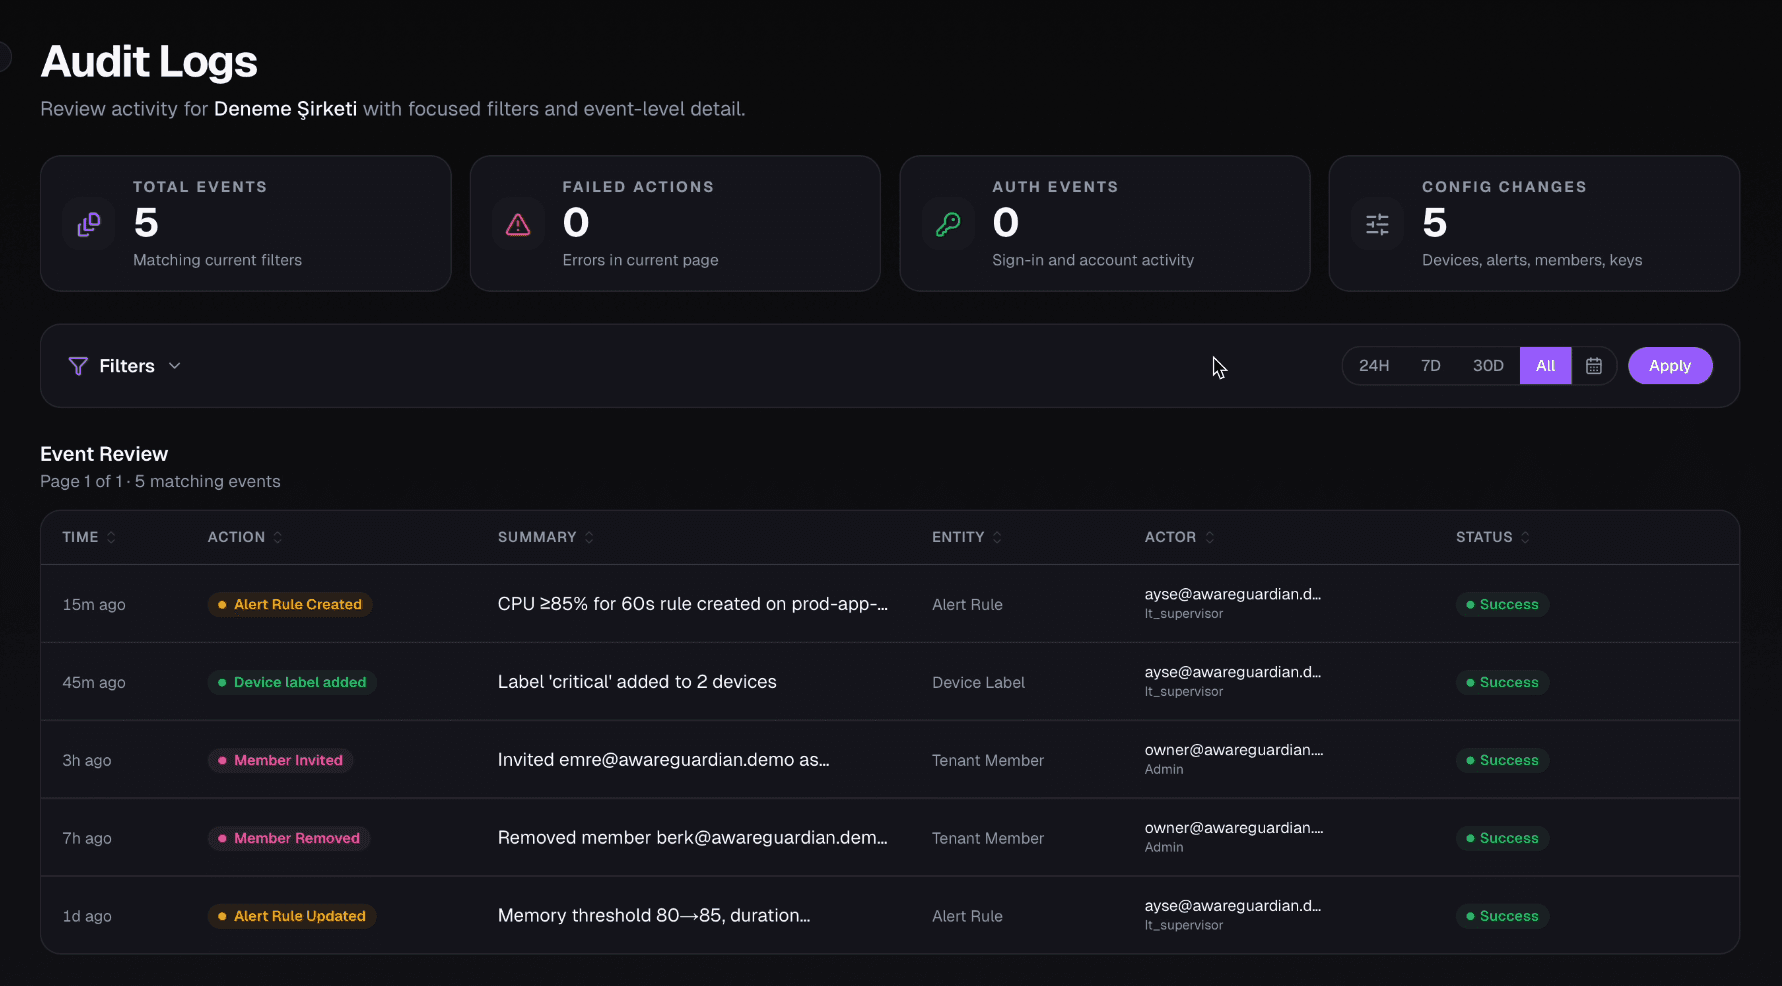Click the '15m ago' time cell
1782x986 pixels.
click(x=94, y=604)
